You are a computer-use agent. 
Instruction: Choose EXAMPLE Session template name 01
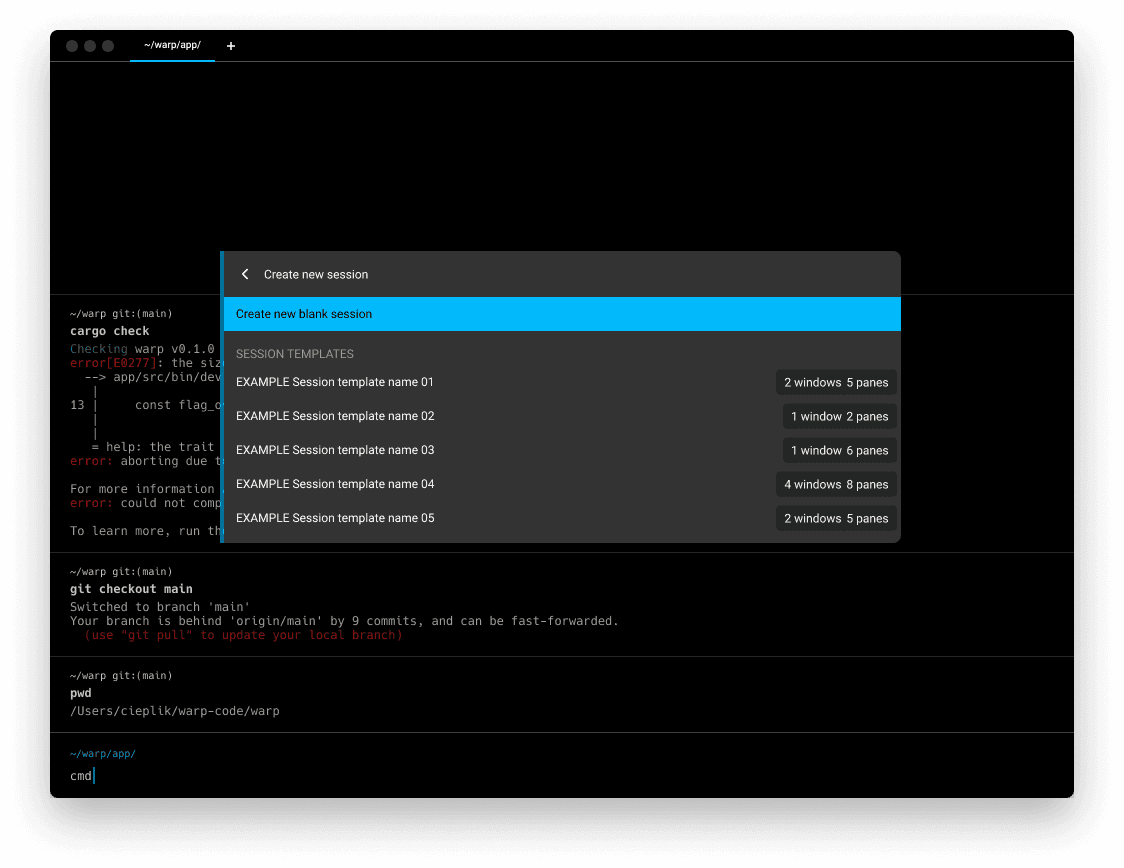pos(335,382)
